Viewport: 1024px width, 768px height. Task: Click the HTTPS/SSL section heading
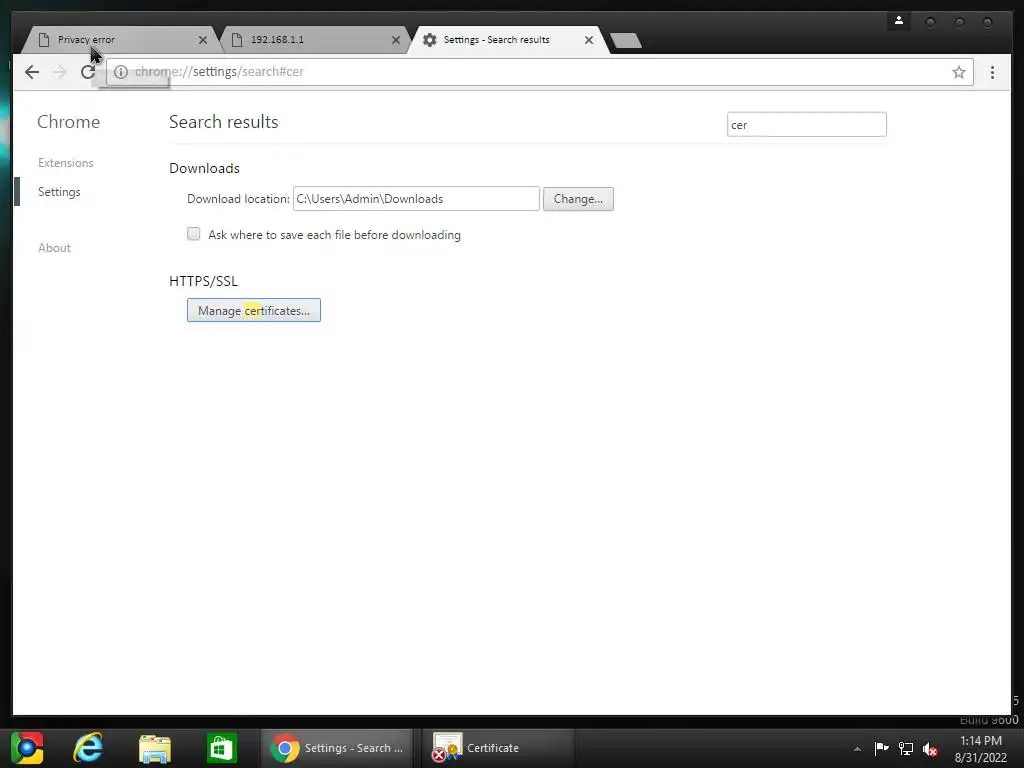point(203,281)
